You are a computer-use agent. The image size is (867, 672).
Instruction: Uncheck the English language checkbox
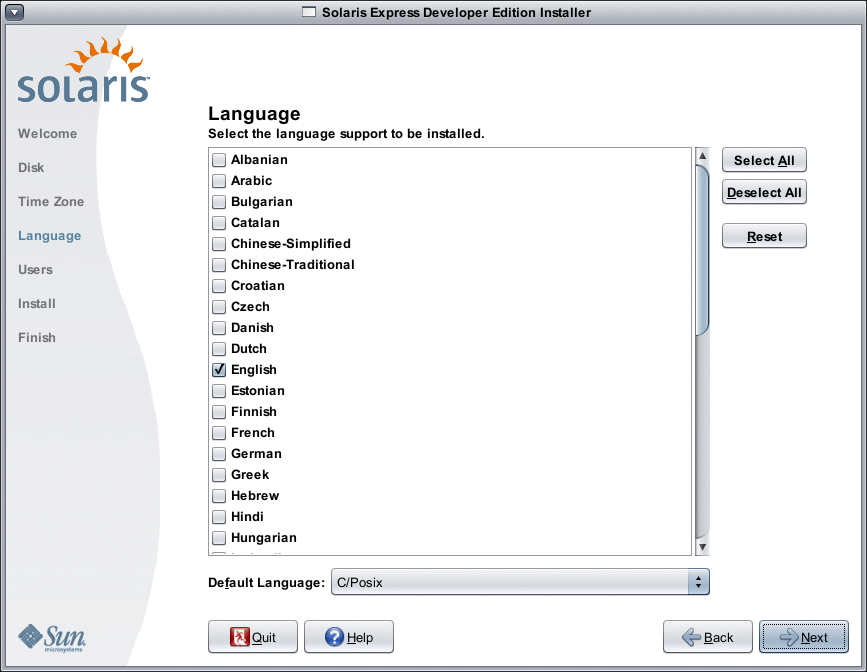218,369
